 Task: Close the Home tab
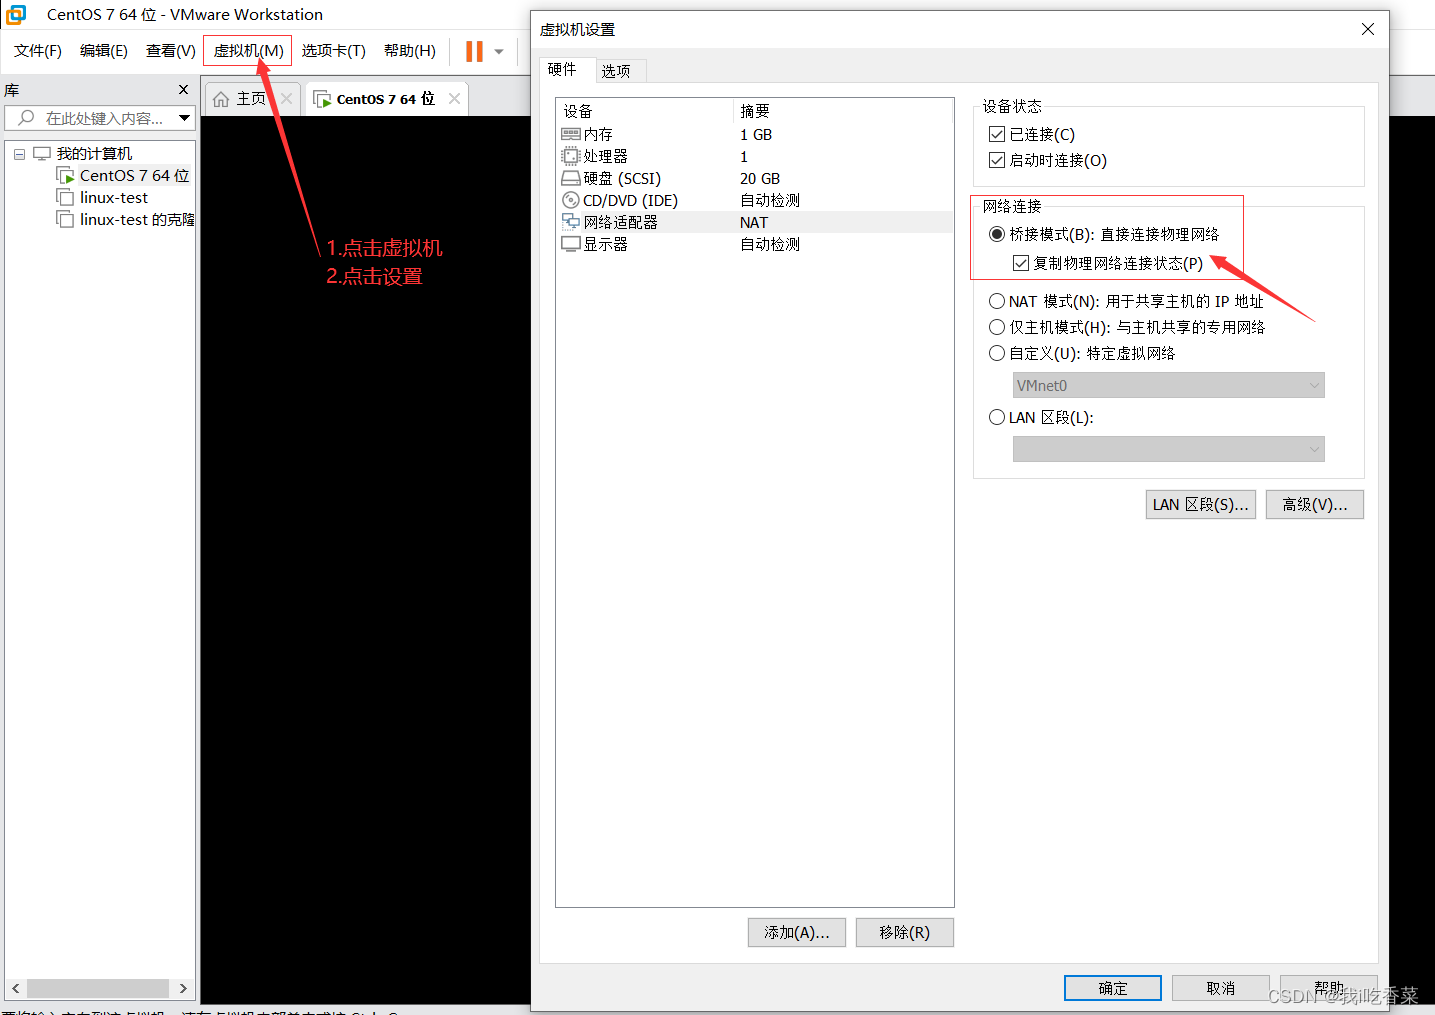click(x=287, y=98)
